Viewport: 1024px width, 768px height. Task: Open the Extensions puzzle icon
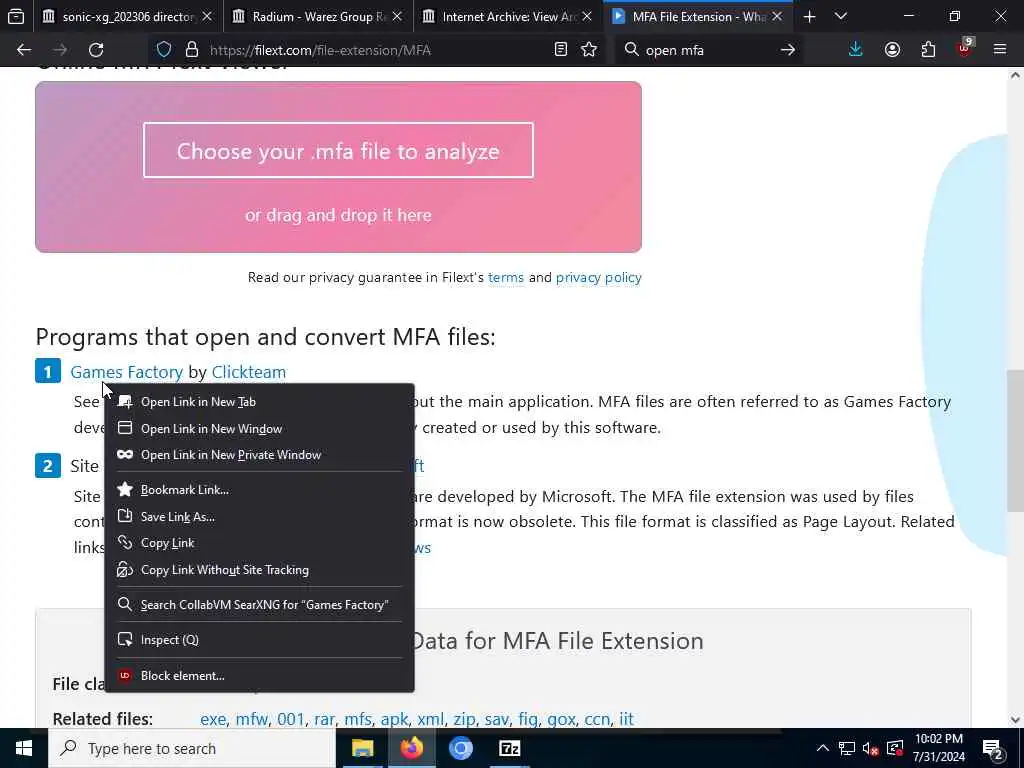928,50
